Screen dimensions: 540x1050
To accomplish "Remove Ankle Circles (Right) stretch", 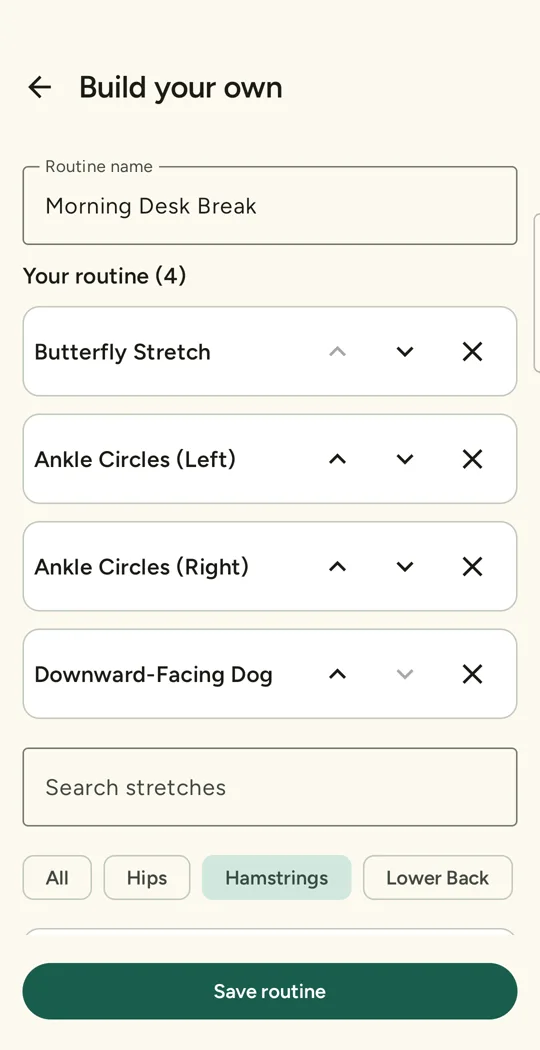I will coord(472,567).
